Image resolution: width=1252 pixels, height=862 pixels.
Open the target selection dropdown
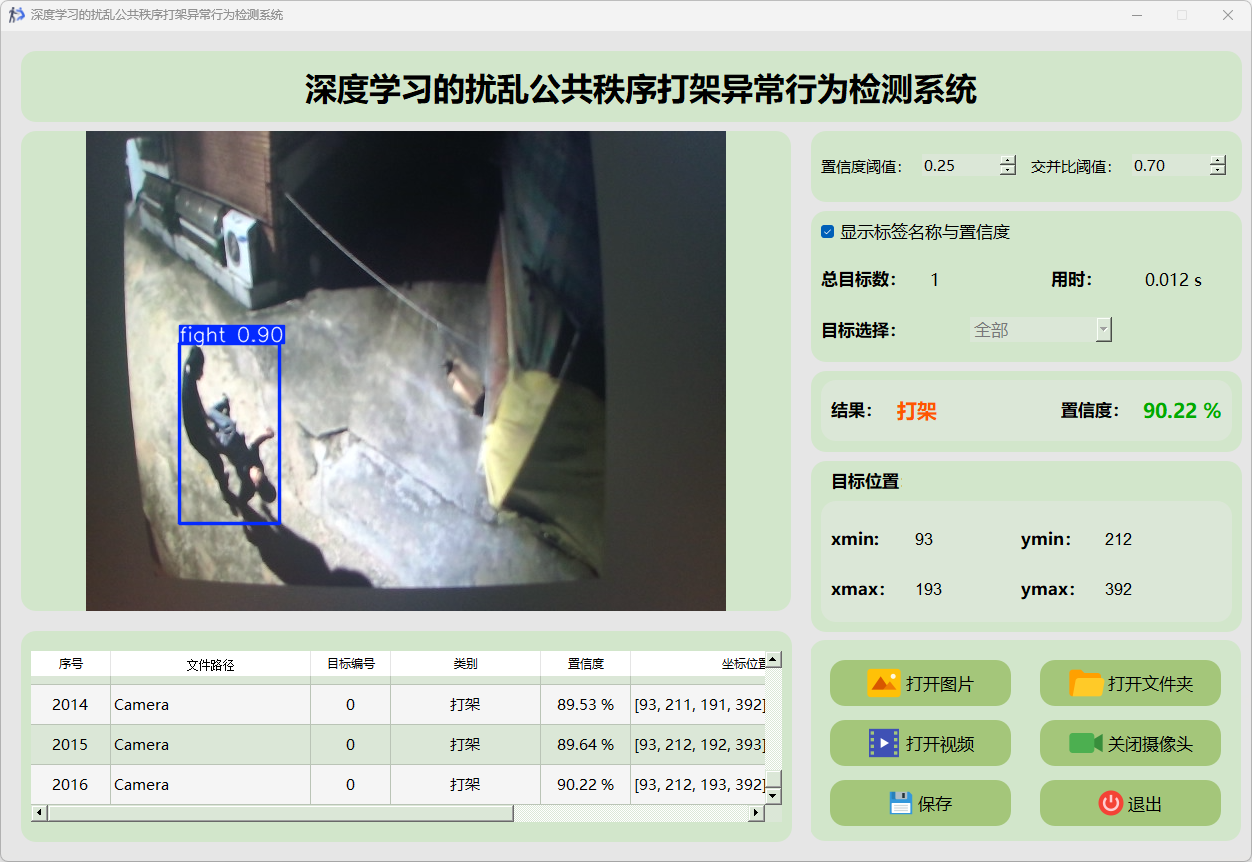coord(1103,330)
